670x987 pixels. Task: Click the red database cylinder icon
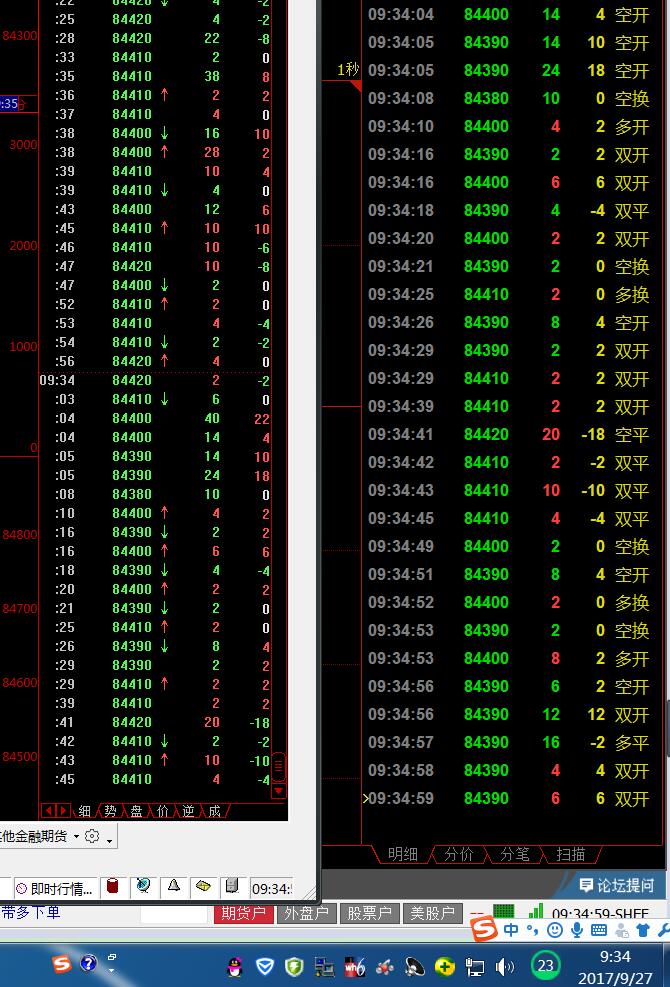[113, 887]
